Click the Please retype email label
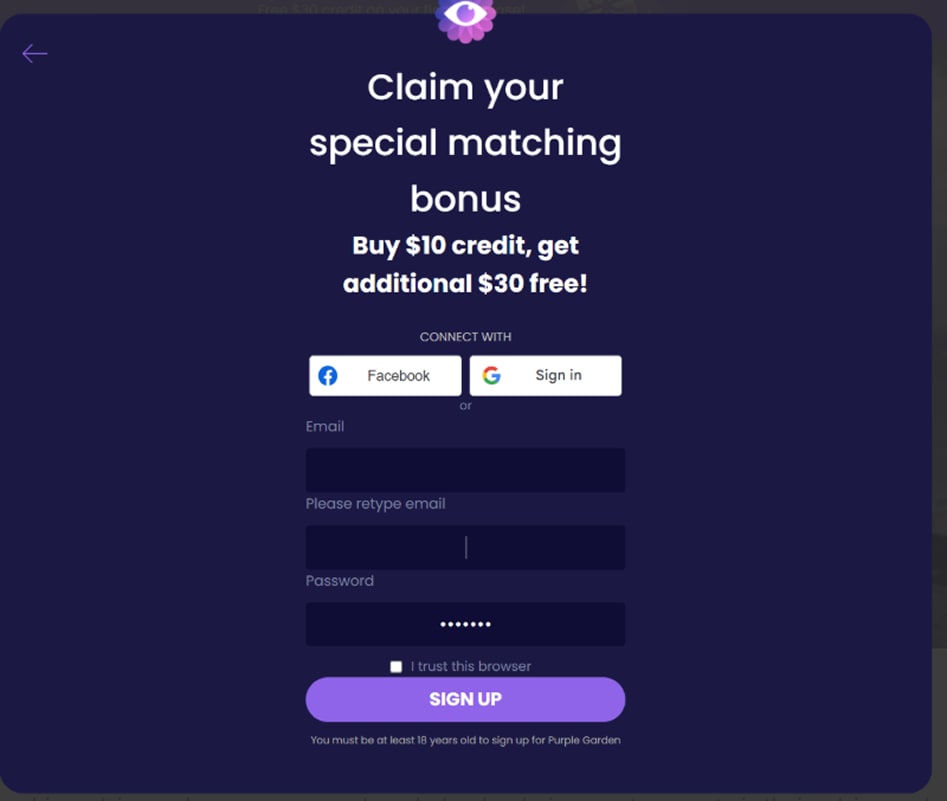Screen dimensions: 947x801 click(x=376, y=504)
